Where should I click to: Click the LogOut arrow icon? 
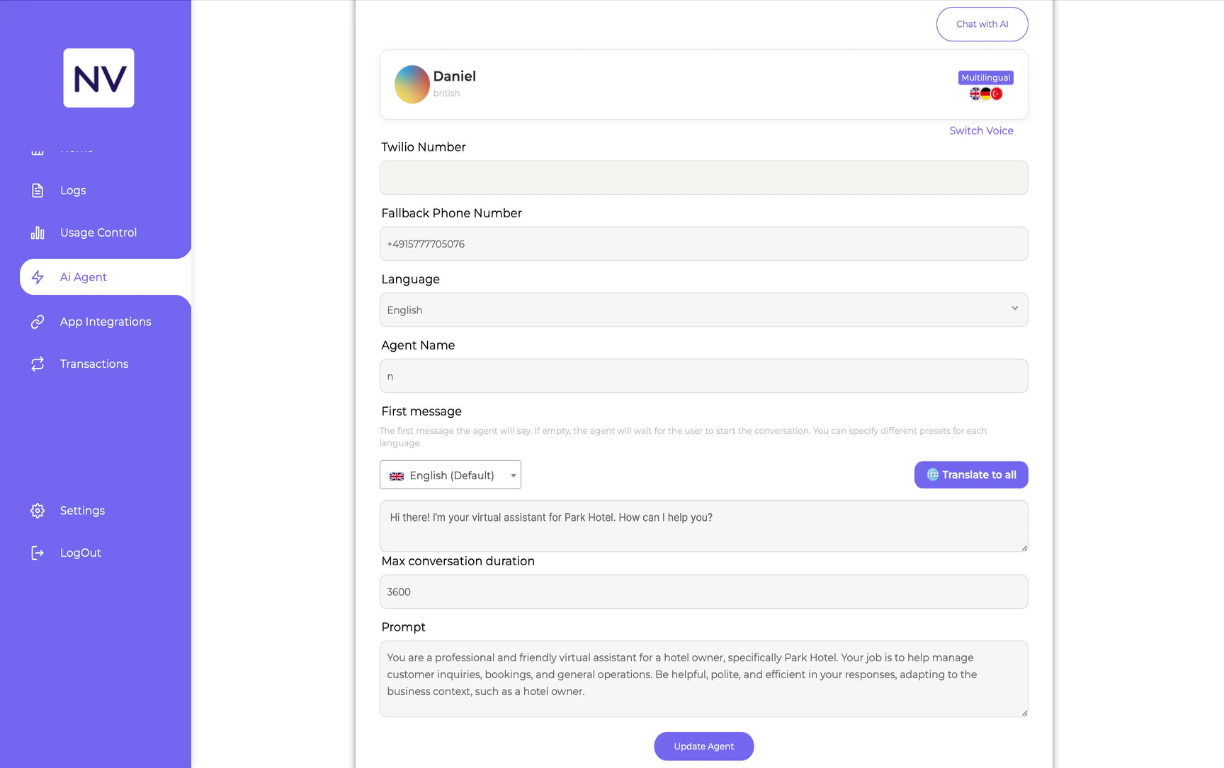[38, 552]
